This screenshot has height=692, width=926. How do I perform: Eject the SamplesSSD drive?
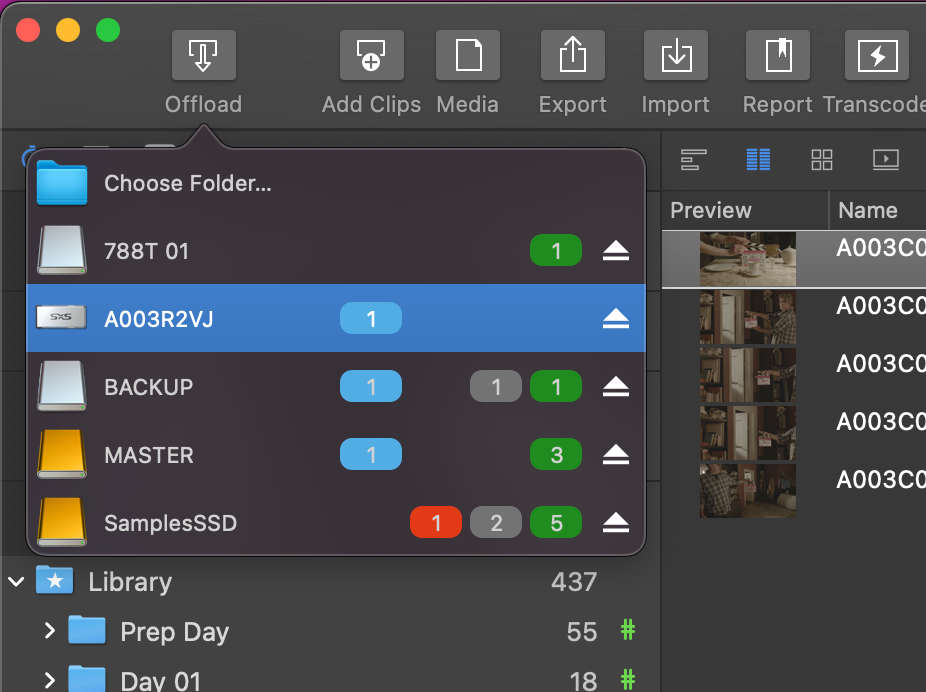[616, 523]
